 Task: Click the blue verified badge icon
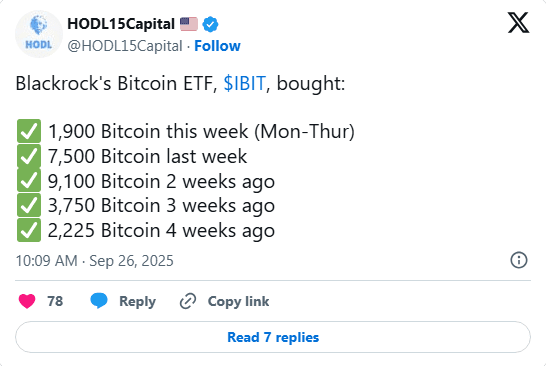coord(210,24)
